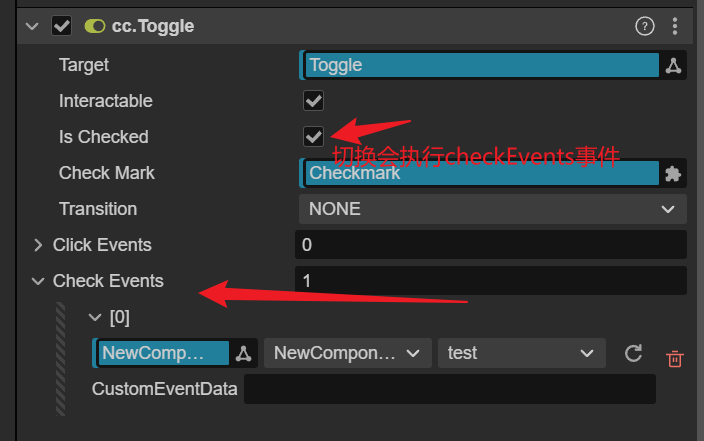Delete check event entry with trash icon
704x441 pixels.
(675, 357)
